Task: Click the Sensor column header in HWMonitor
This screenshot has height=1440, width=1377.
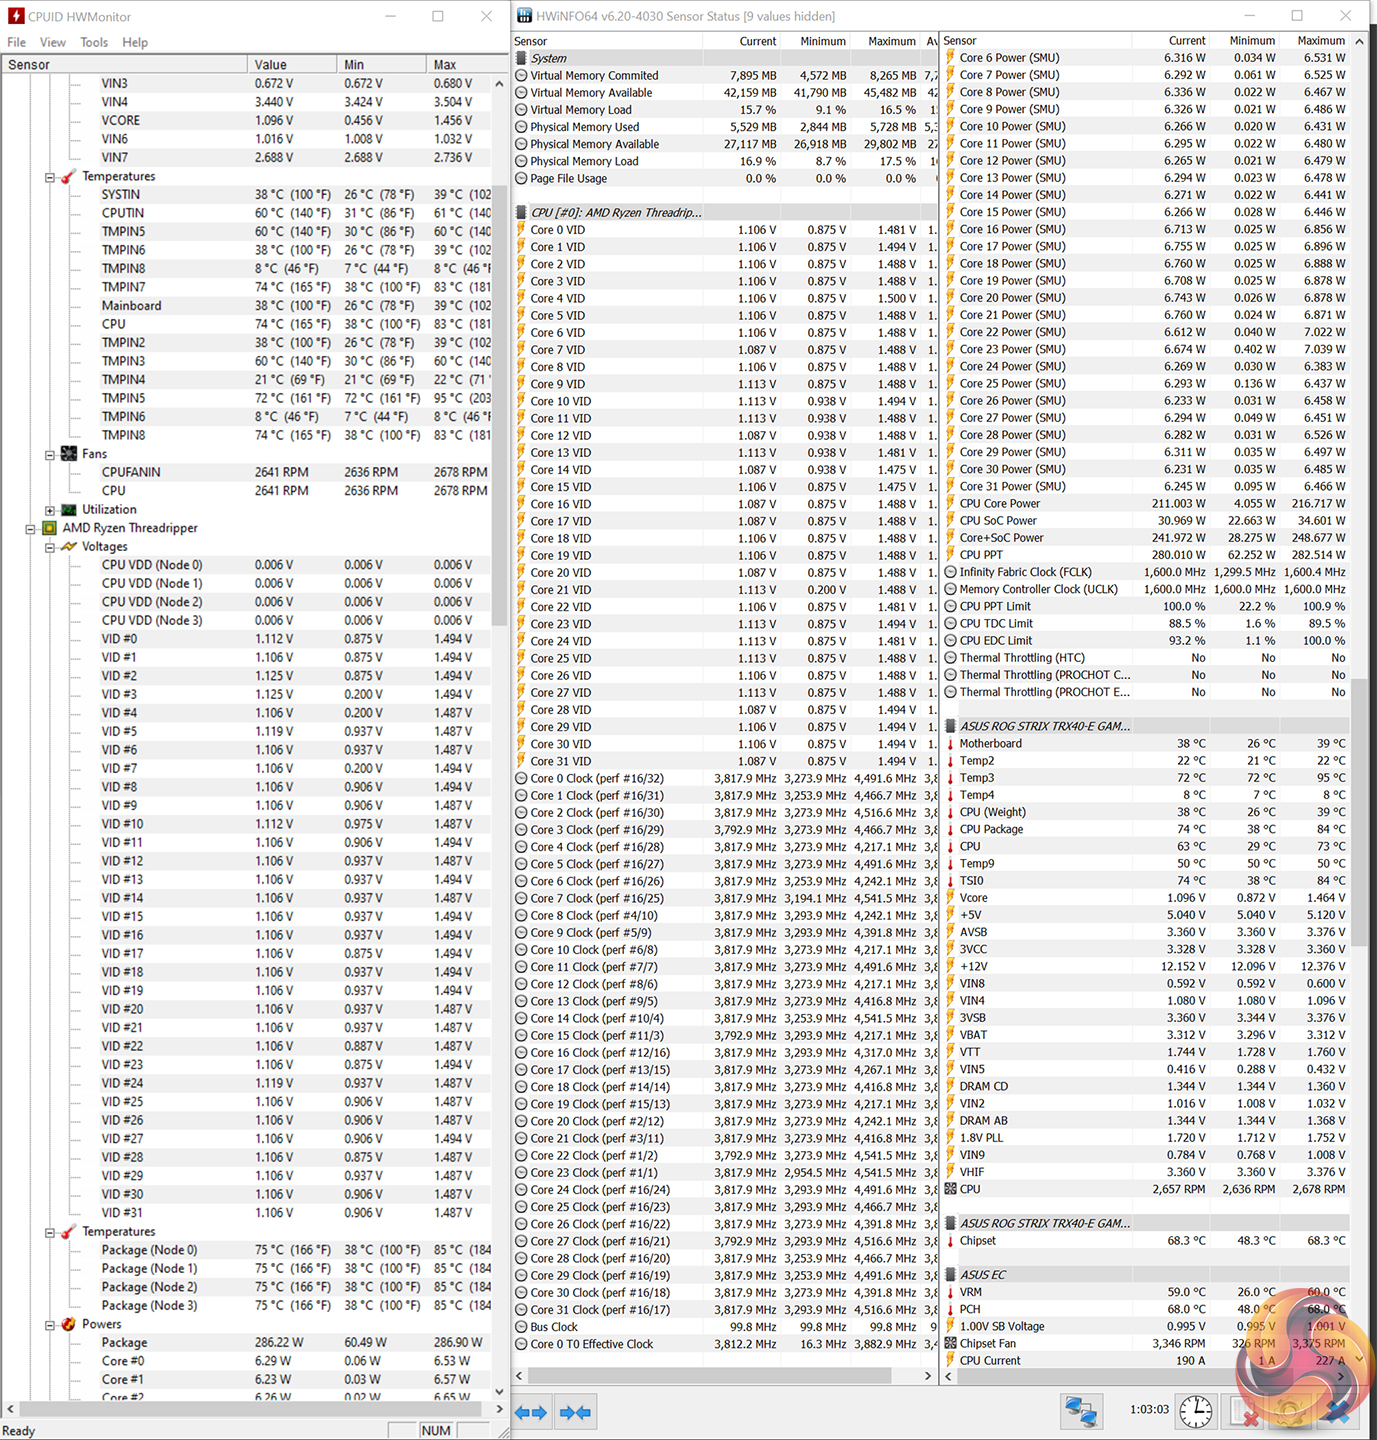Action: point(124,64)
